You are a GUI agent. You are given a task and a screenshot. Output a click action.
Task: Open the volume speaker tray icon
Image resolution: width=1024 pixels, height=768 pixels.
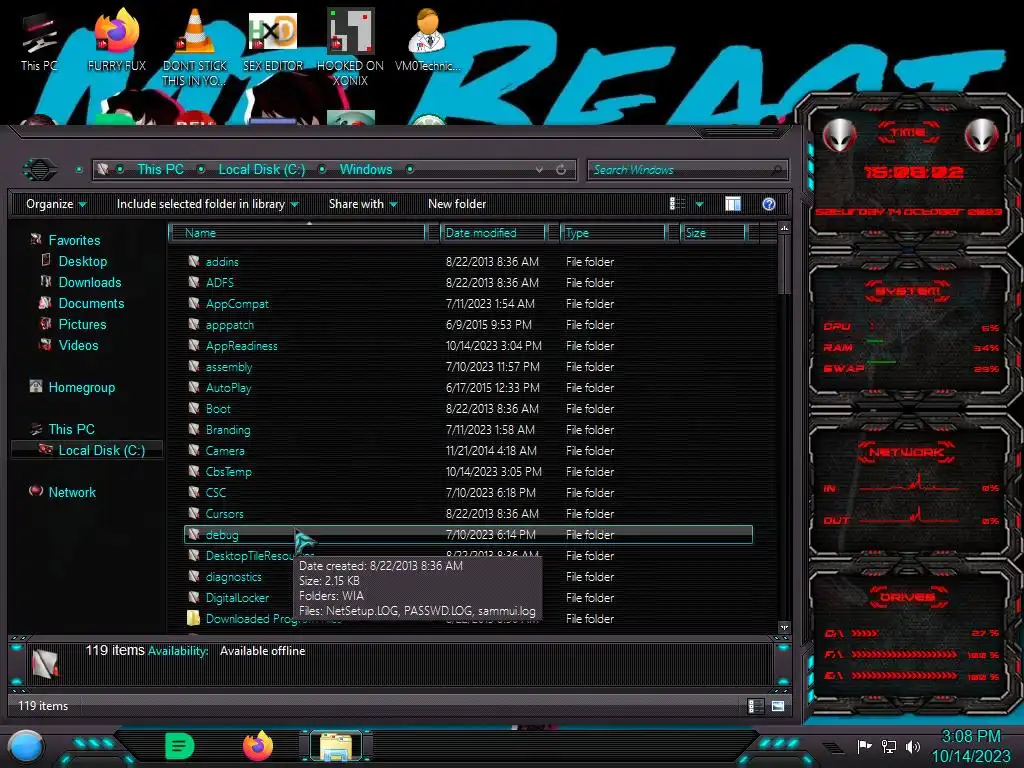(x=913, y=746)
